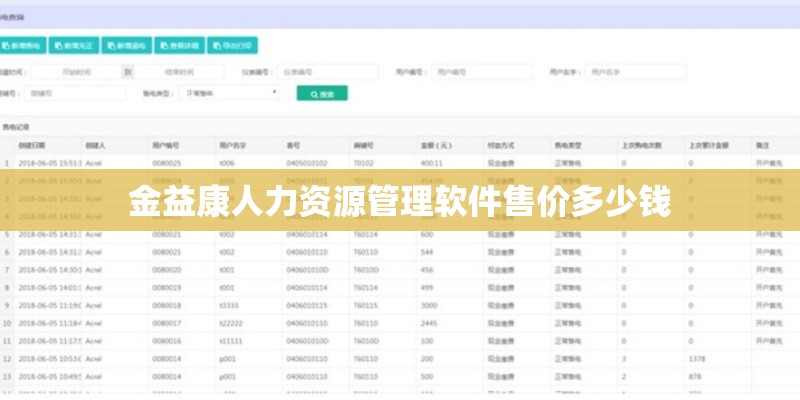This screenshot has height=400, width=800.
Task: Click the 售电类型 table column header
Action: [x=568, y=145]
